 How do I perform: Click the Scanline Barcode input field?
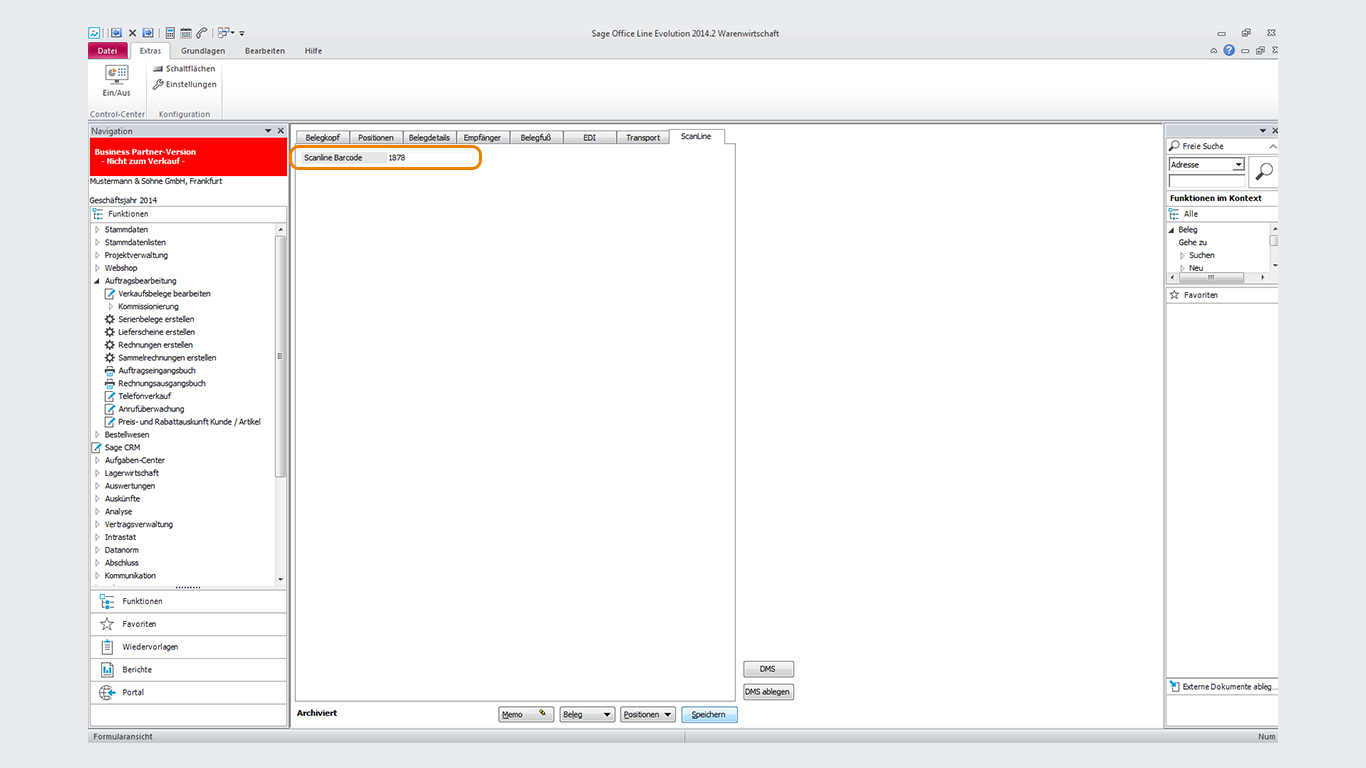431,158
